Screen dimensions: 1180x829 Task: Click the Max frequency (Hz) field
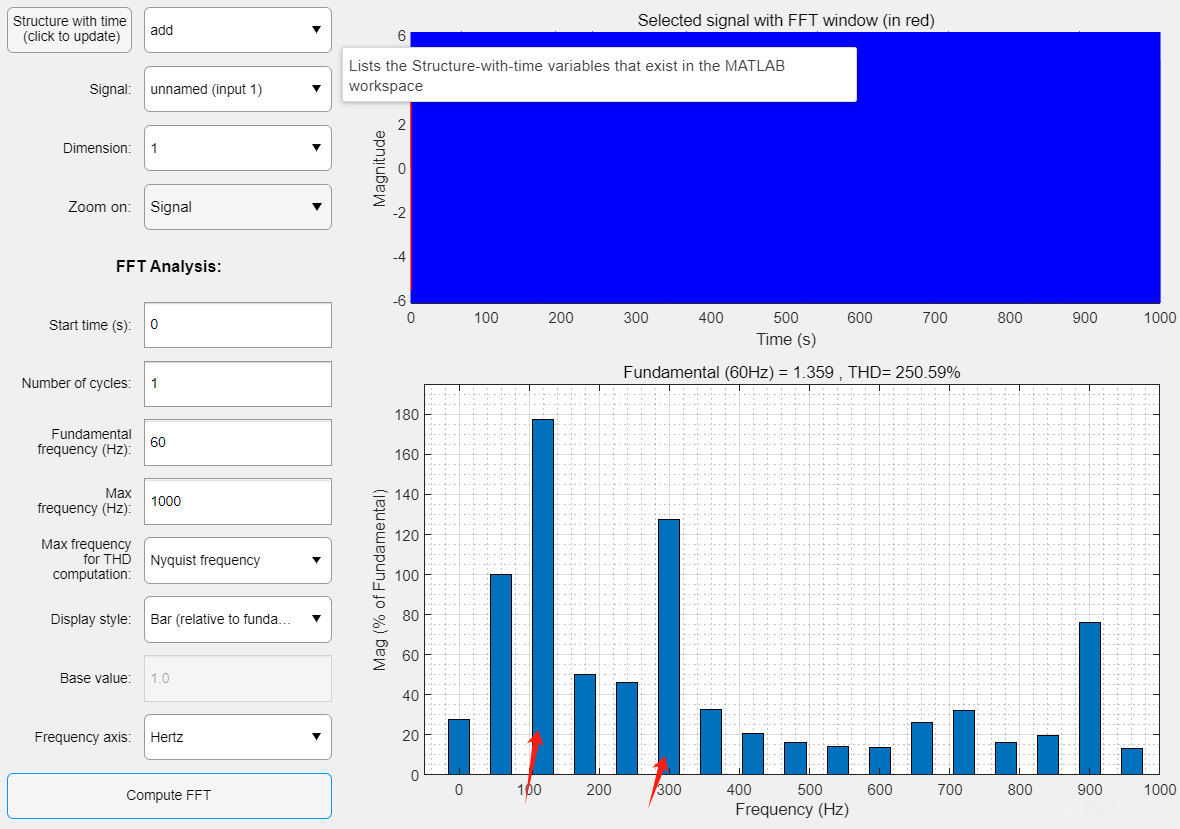(x=237, y=501)
